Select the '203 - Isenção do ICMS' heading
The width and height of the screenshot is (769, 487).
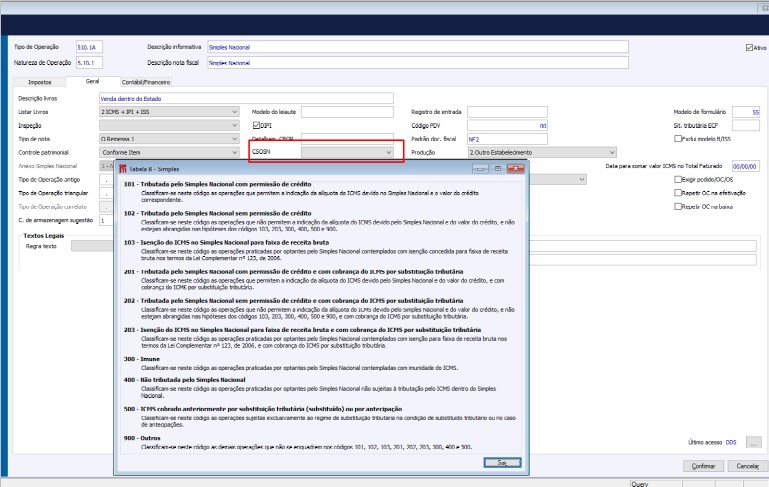(x=302, y=330)
